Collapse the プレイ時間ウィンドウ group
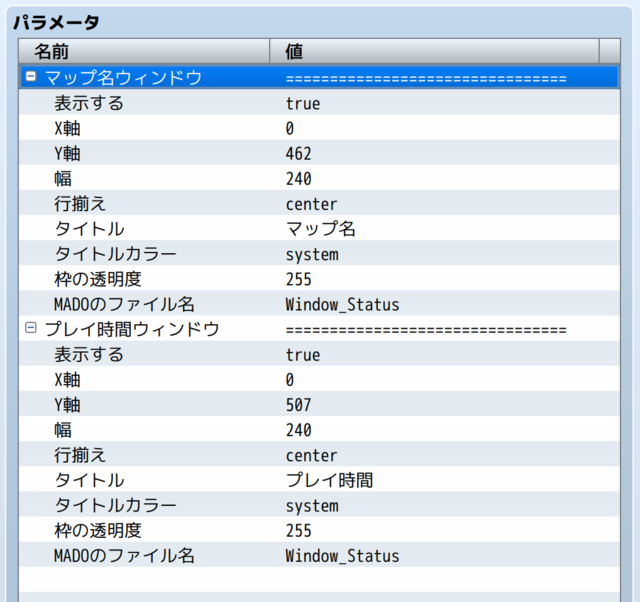The height and width of the screenshot is (602, 640). (31, 328)
